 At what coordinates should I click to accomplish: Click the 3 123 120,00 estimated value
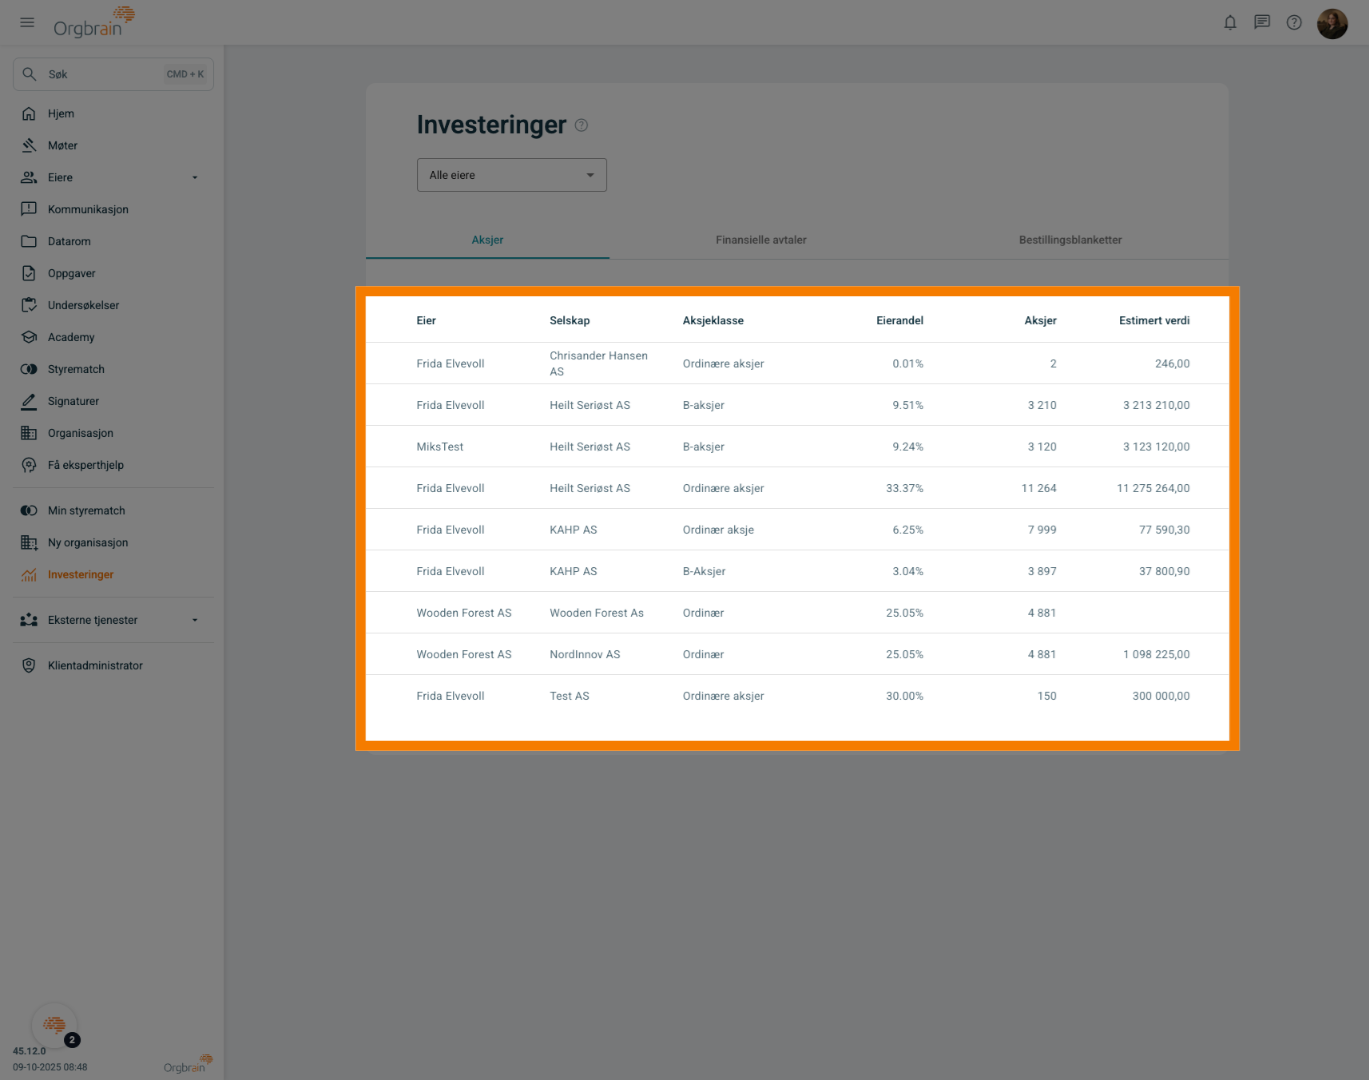click(1156, 447)
